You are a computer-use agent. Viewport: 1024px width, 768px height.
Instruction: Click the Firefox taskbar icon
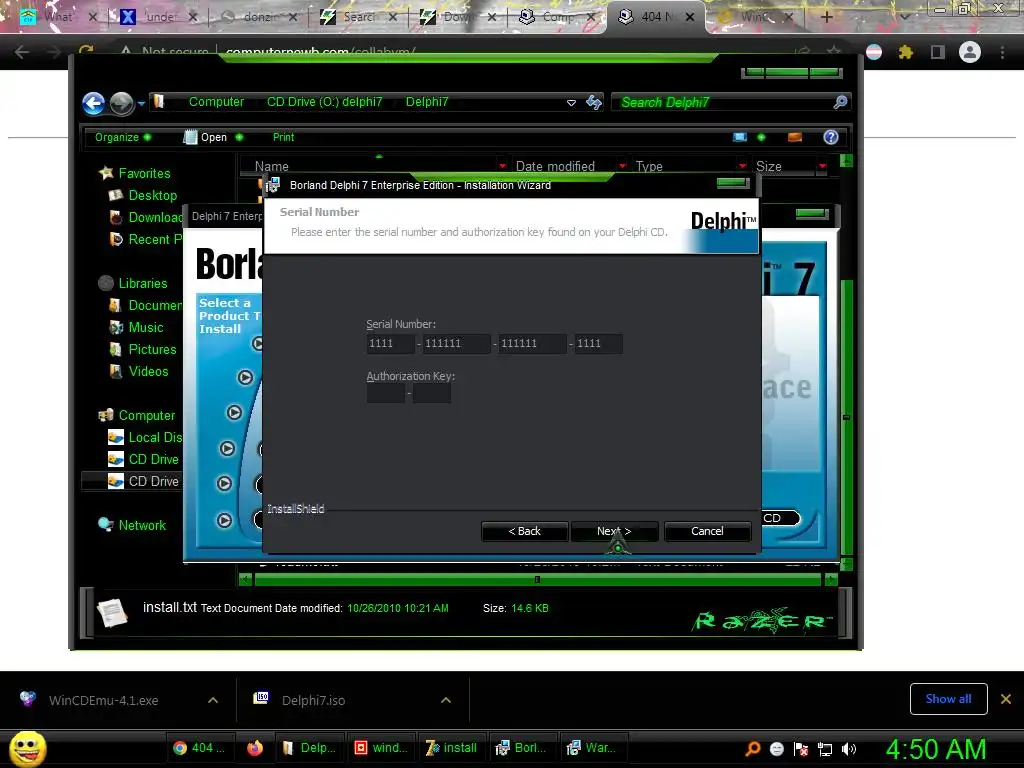[255, 748]
